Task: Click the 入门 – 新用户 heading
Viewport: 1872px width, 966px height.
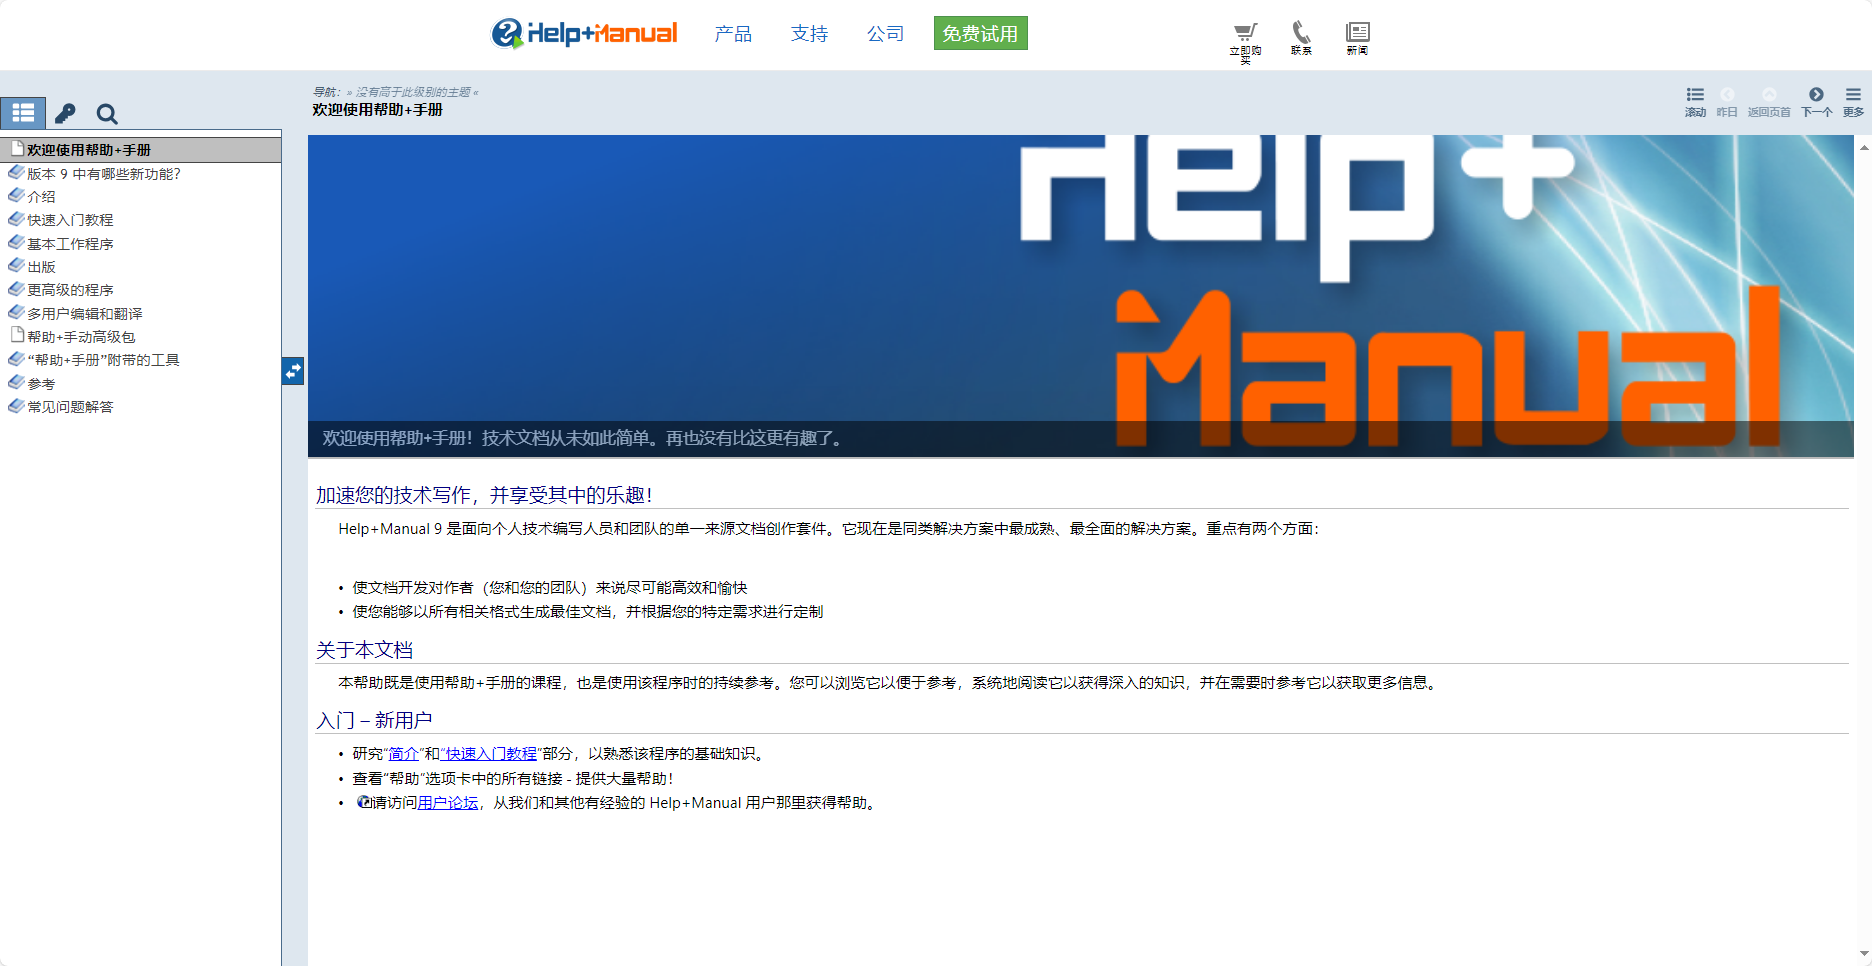Action: pos(374,720)
